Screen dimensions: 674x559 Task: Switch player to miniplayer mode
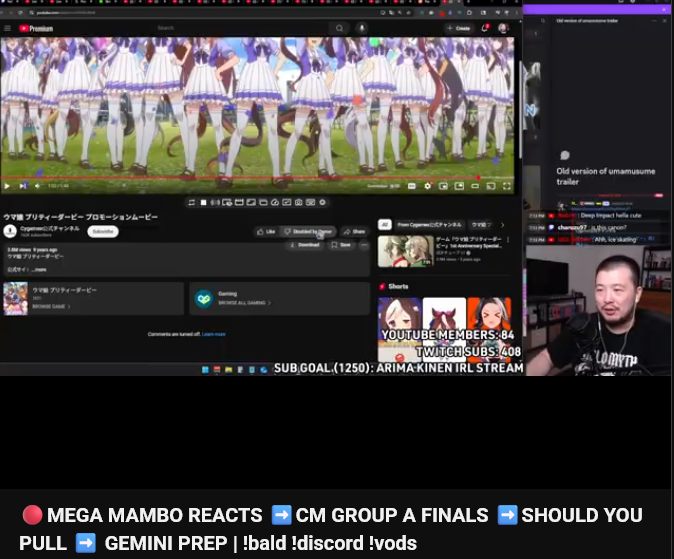coord(443,186)
